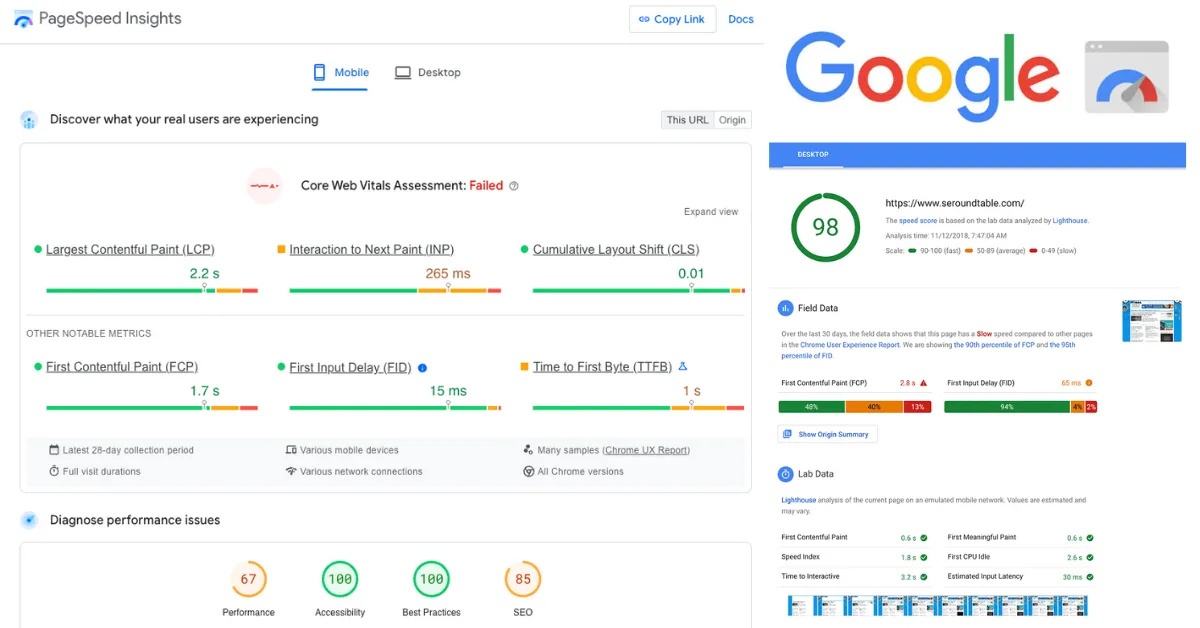The image size is (1200, 628).
Task: Click the Diagnose performance issues Lighthouse icon
Action: pos(30,520)
